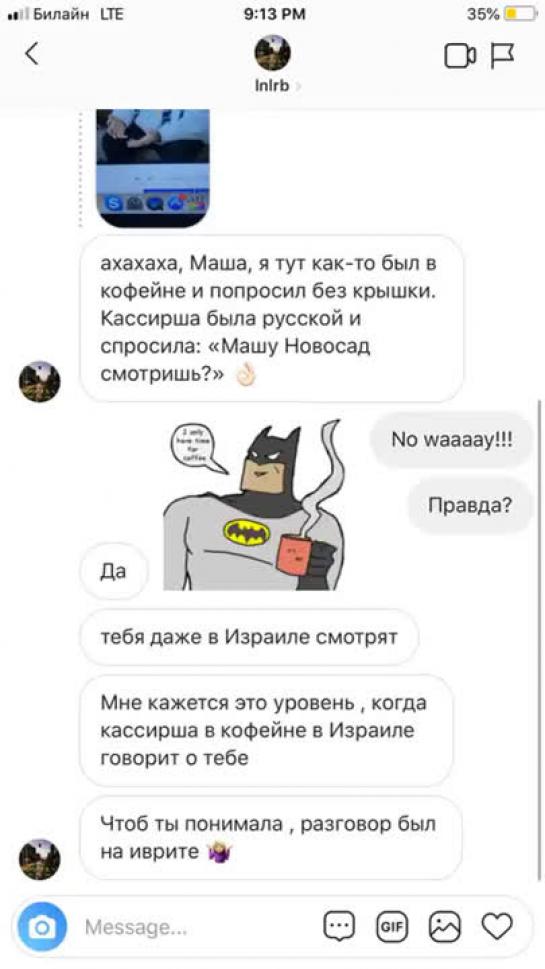This screenshot has width=545, height=969.
Task: Open quick replies speech bubble icon
Action: pyautogui.click(x=339, y=926)
